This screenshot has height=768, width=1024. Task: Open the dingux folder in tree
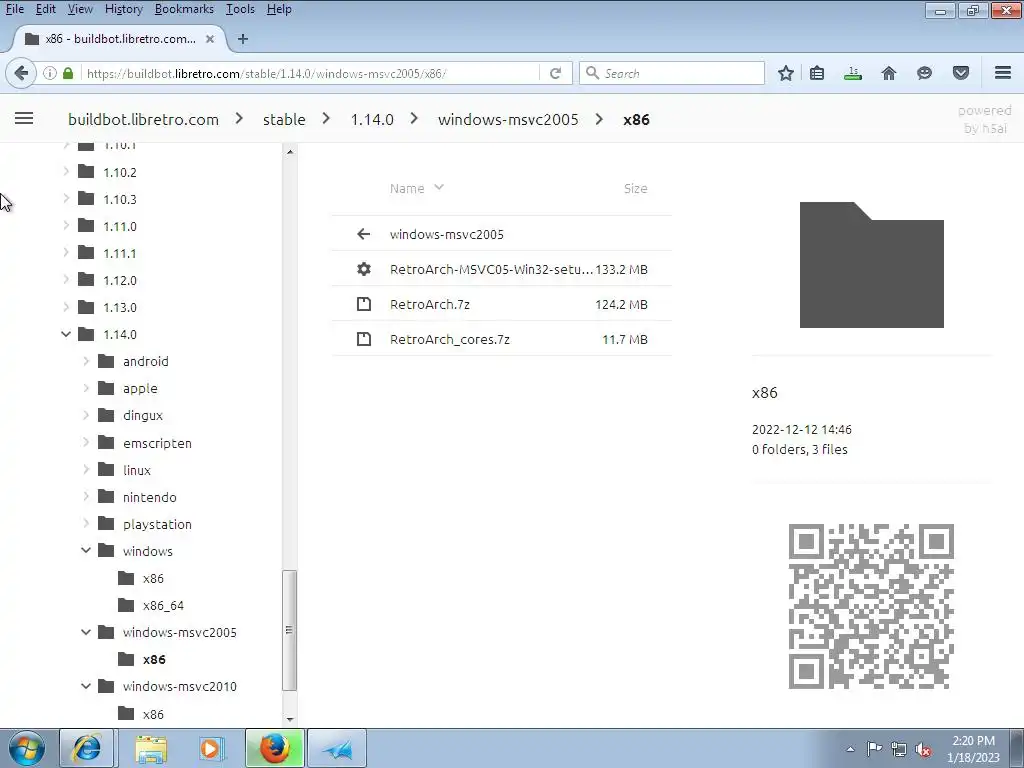click(142, 415)
